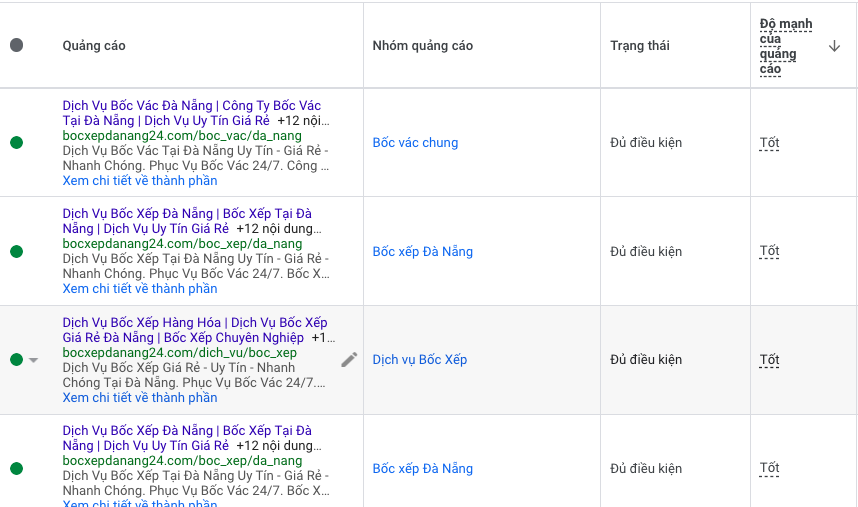The height and width of the screenshot is (507, 858).
Task: Click pencil edit icon on Dịch Vụ Bốc Xếp Hàng Hóa ad
Action: 349,359
